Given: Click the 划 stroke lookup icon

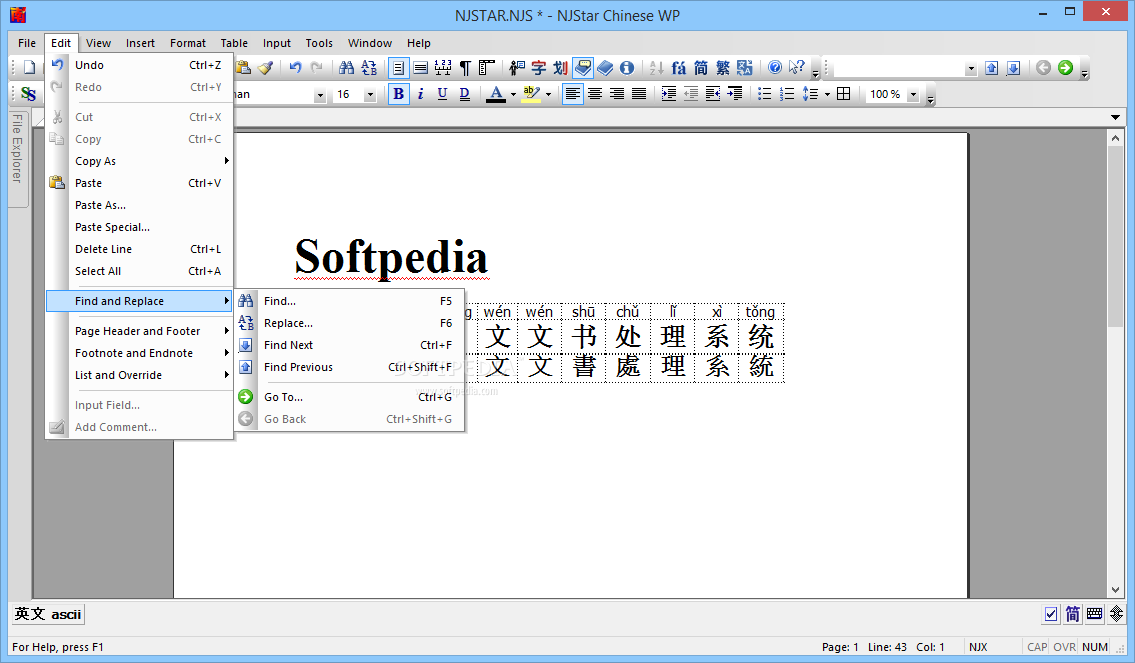Looking at the screenshot, I should 560,68.
